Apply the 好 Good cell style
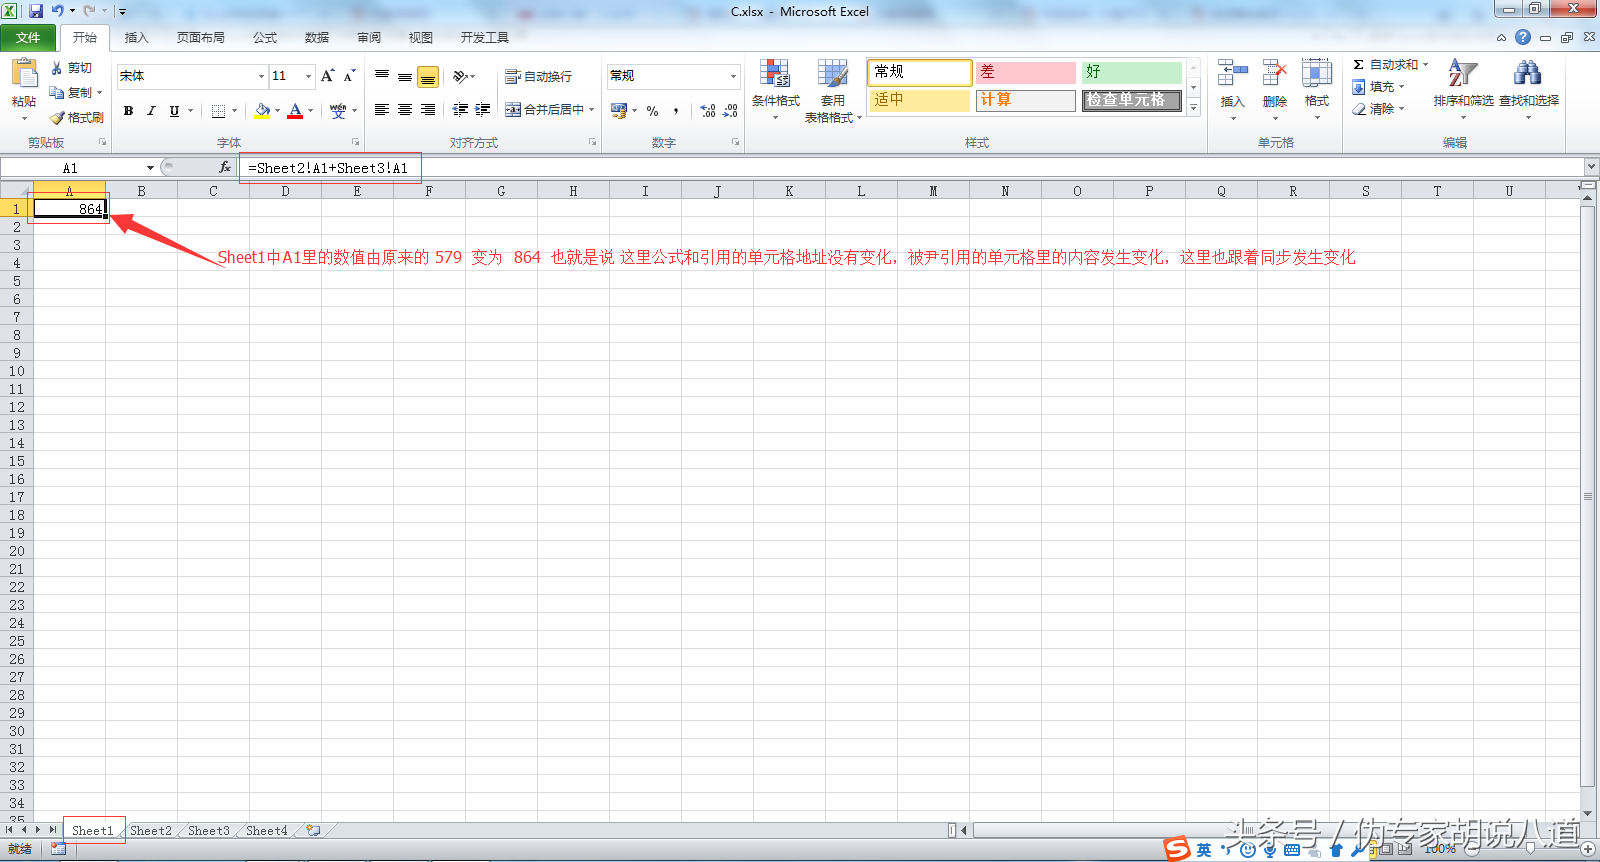This screenshot has width=1600, height=862. click(x=1132, y=72)
